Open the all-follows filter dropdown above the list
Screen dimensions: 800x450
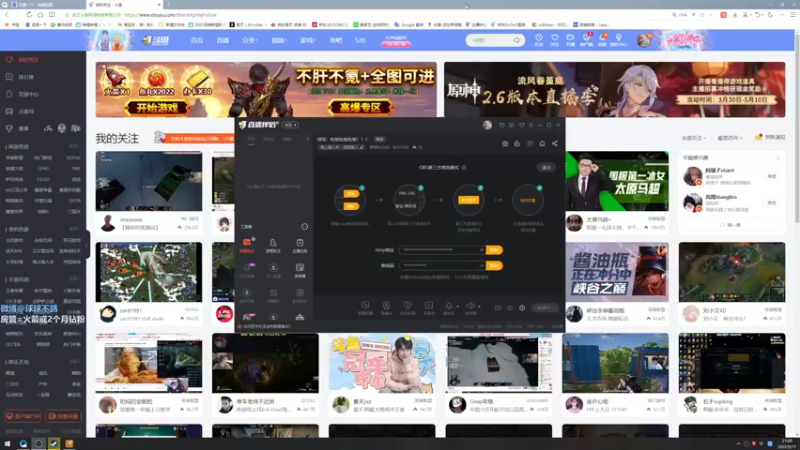[x=694, y=138]
